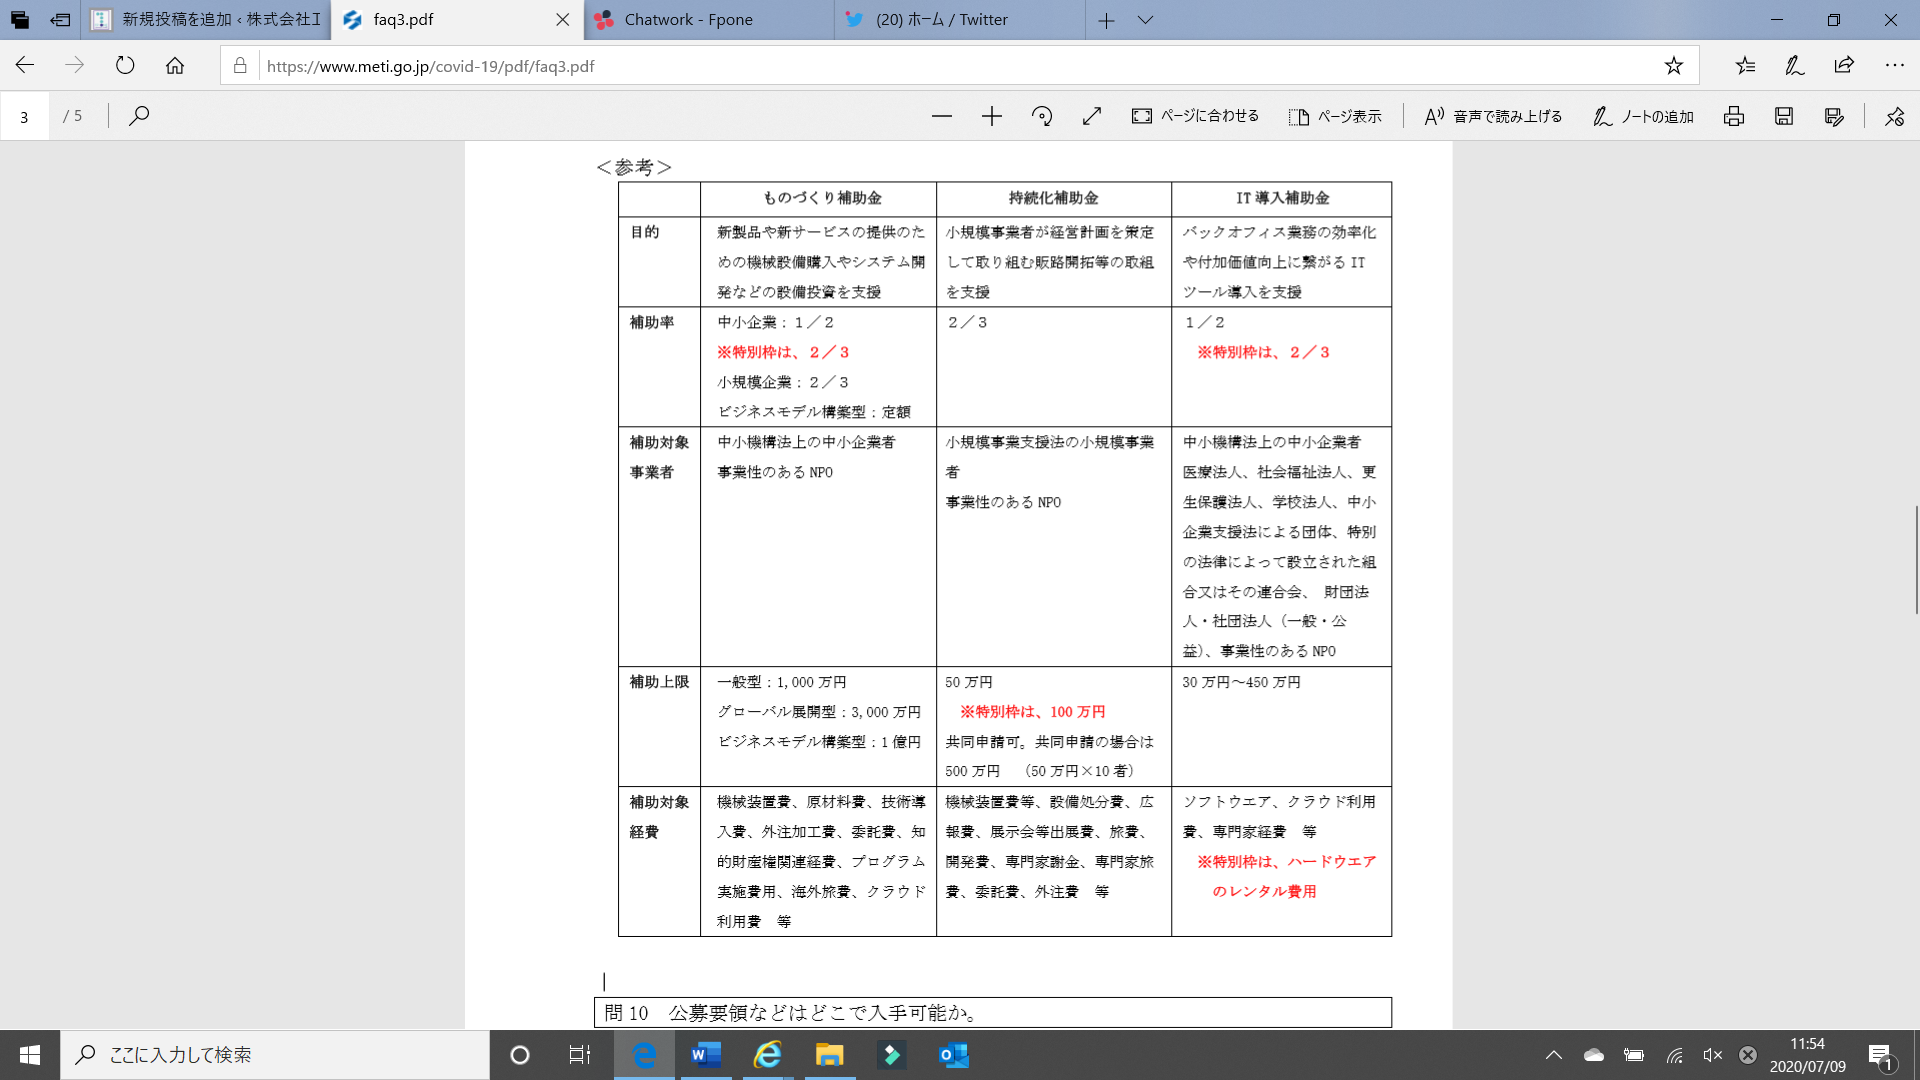The height and width of the screenshot is (1080, 1920).
Task: Click red text ※特別枠は、100 万円
Action: [1032, 712]
